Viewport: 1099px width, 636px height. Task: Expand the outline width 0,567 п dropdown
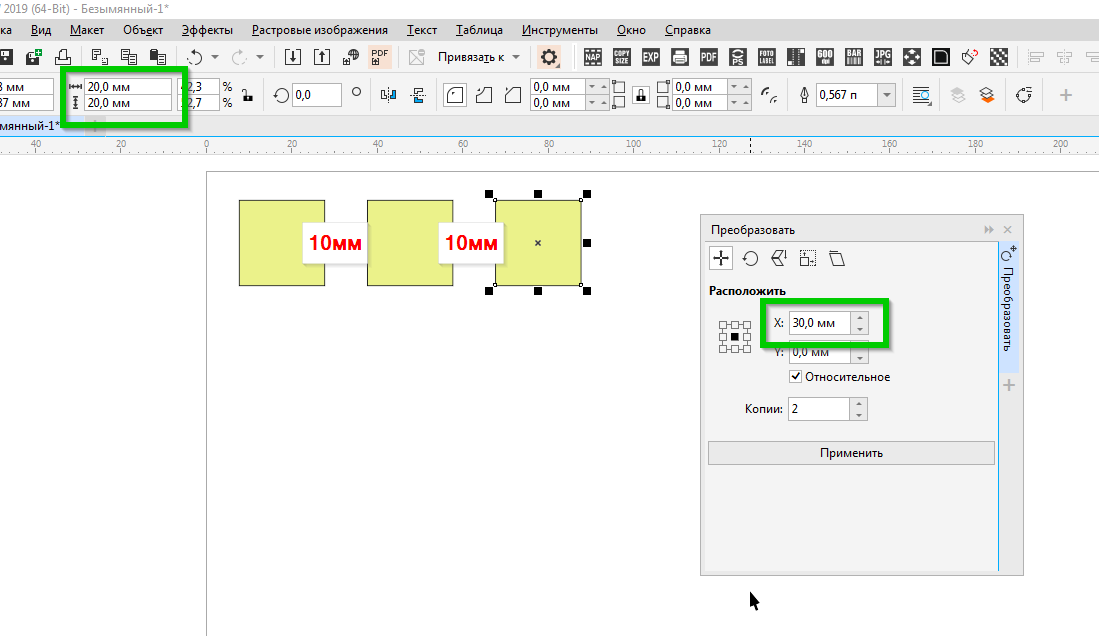(x=886, y=95)
